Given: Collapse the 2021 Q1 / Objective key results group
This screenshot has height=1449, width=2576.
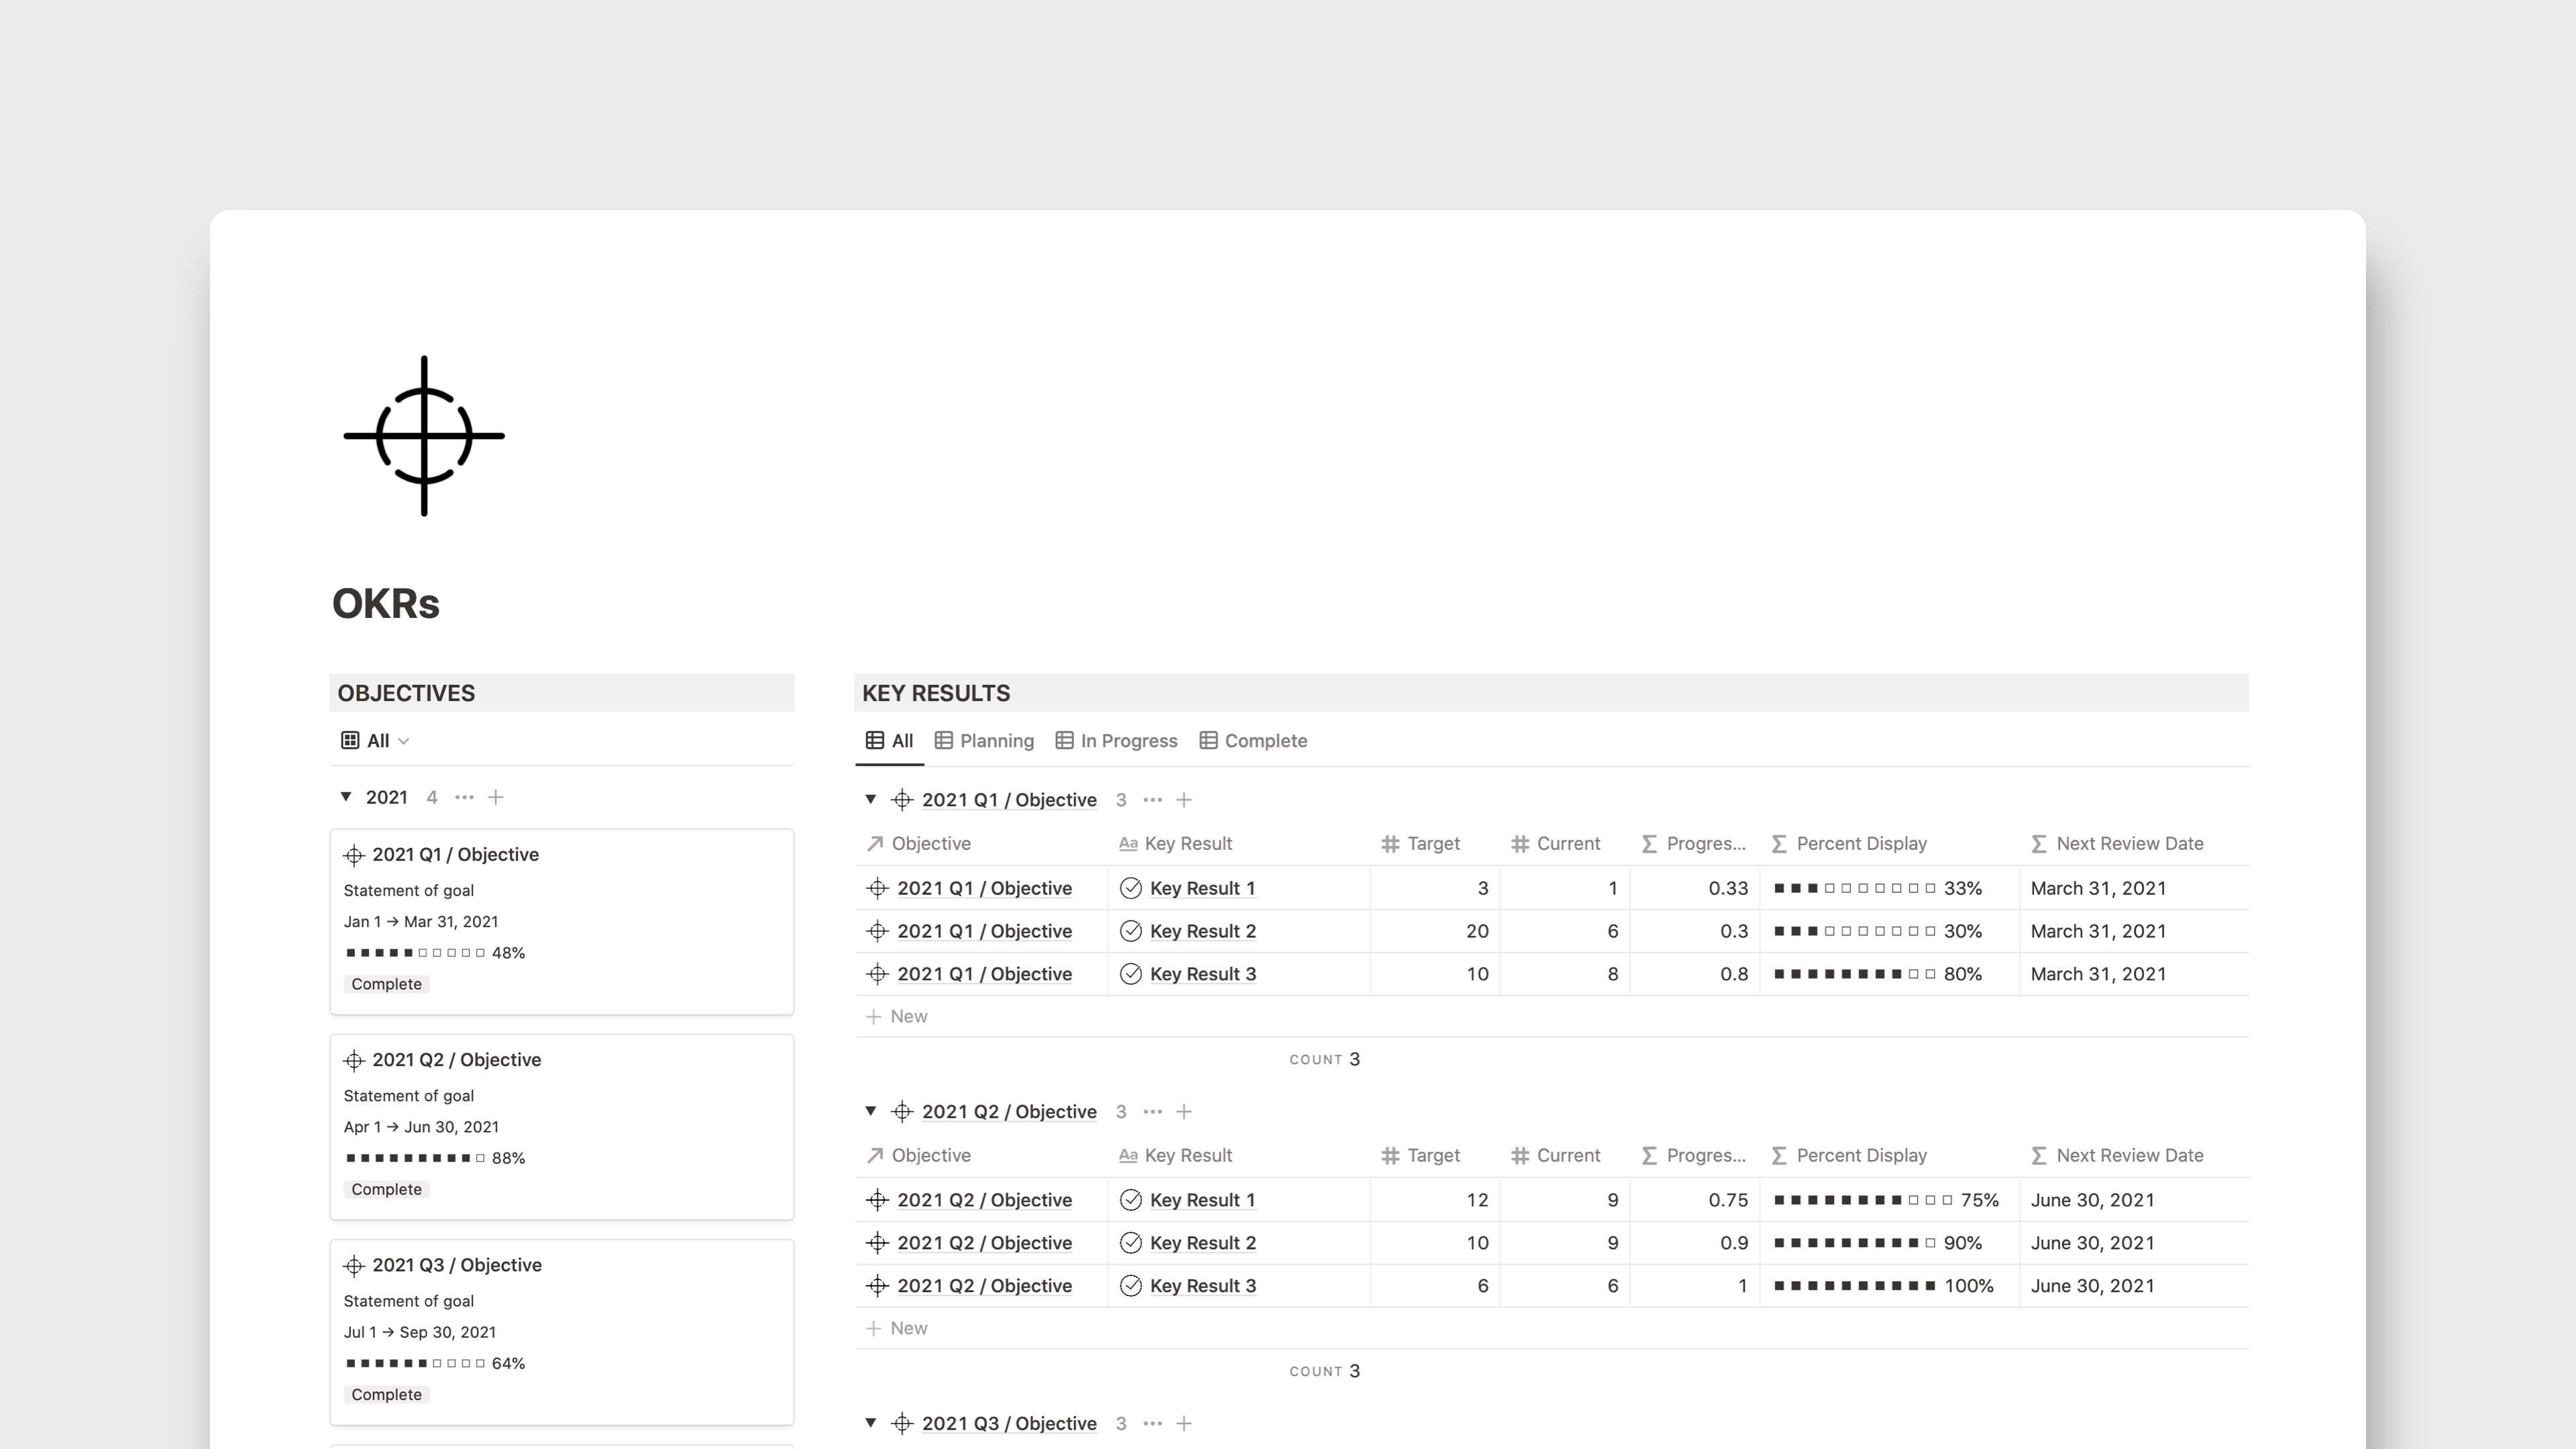Looking at the screenshot, I should 871,799.
